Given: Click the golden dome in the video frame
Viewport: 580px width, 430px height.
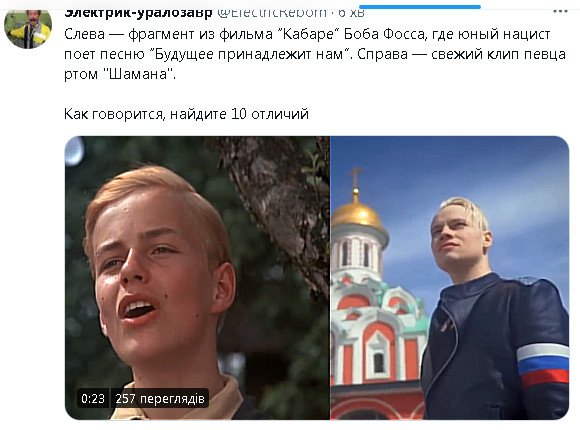Looking at the screenshot, I should click(x=357, y=214).
